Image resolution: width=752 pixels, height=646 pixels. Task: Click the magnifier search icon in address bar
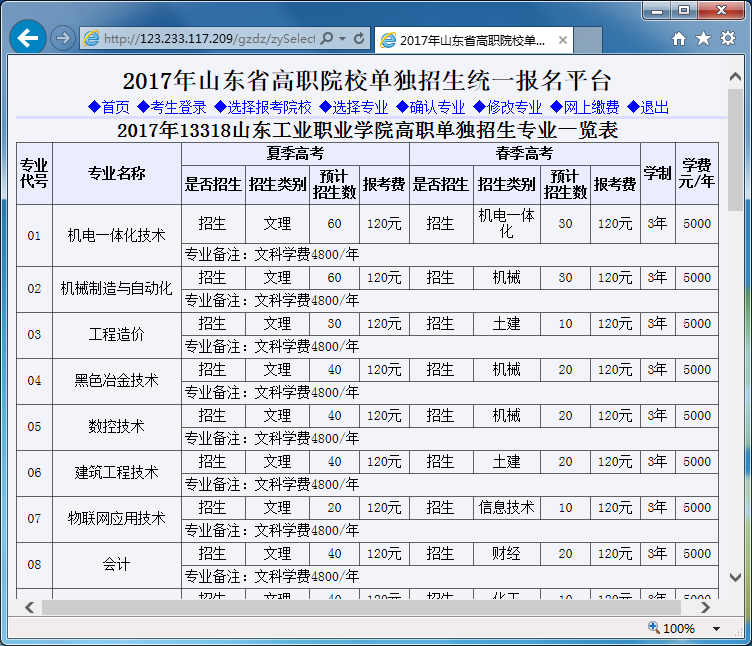(x=328, y=38)
